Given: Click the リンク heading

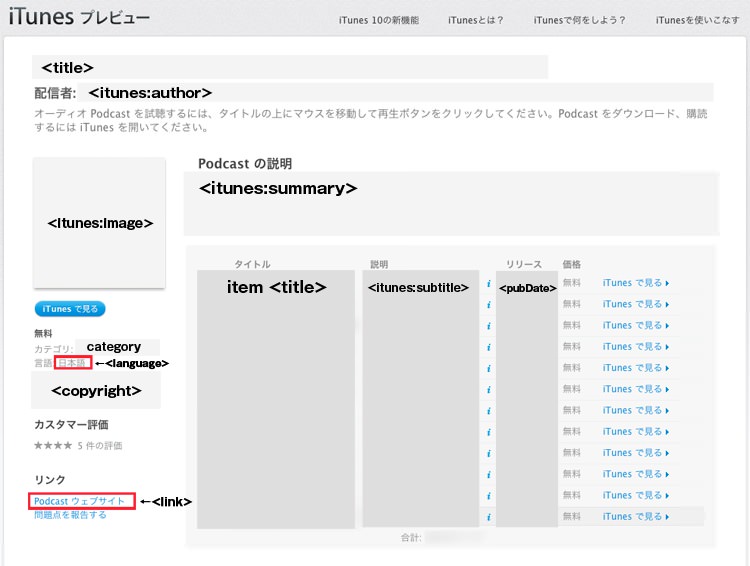Looking at the screenshot, I should coord(50,479).
